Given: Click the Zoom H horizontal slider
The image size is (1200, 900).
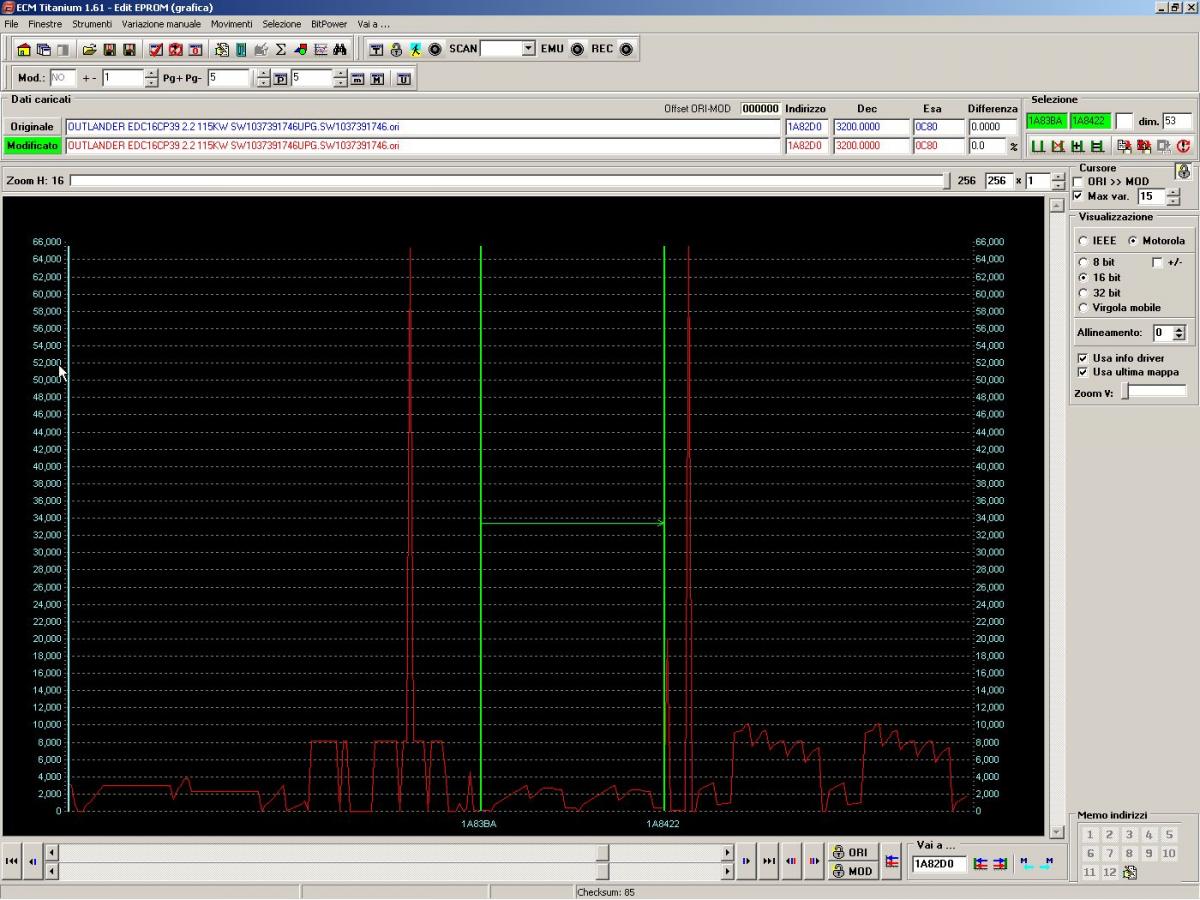Looking at the screenshot, I should [x=510, y=181].
